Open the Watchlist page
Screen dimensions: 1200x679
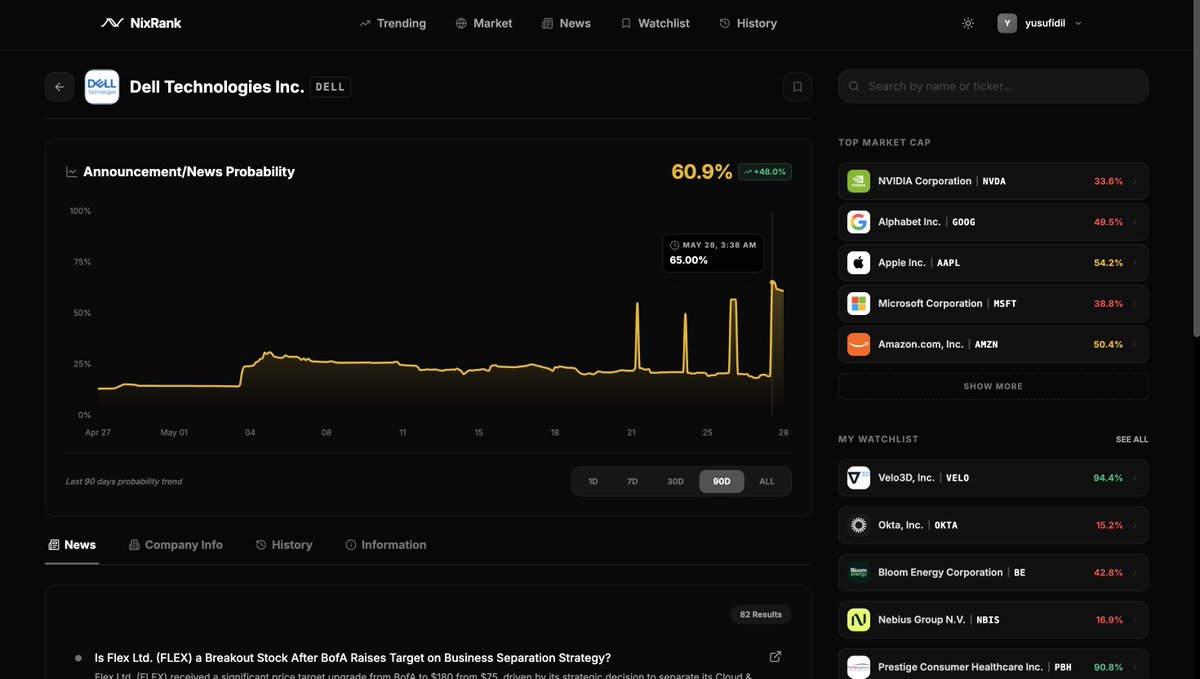pyautogui.click(x=655, y=23)
